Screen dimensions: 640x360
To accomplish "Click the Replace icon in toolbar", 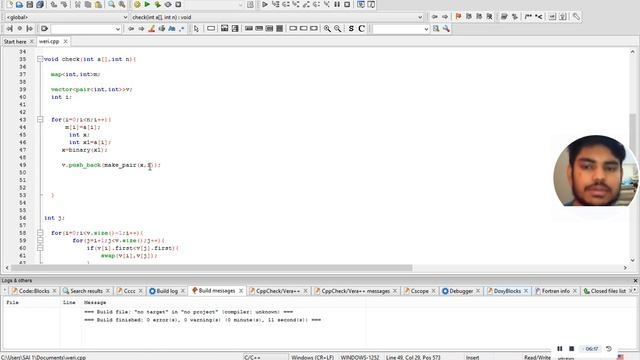I will tap(122, 4).
